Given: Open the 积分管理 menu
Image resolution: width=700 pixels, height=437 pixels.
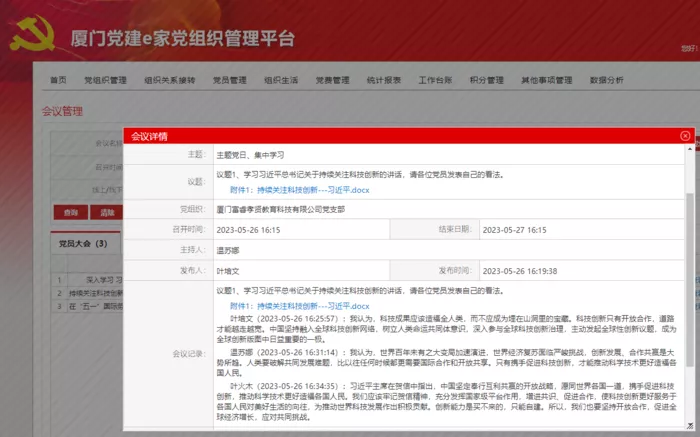Looking at the screenshot, I should [487, 80].
